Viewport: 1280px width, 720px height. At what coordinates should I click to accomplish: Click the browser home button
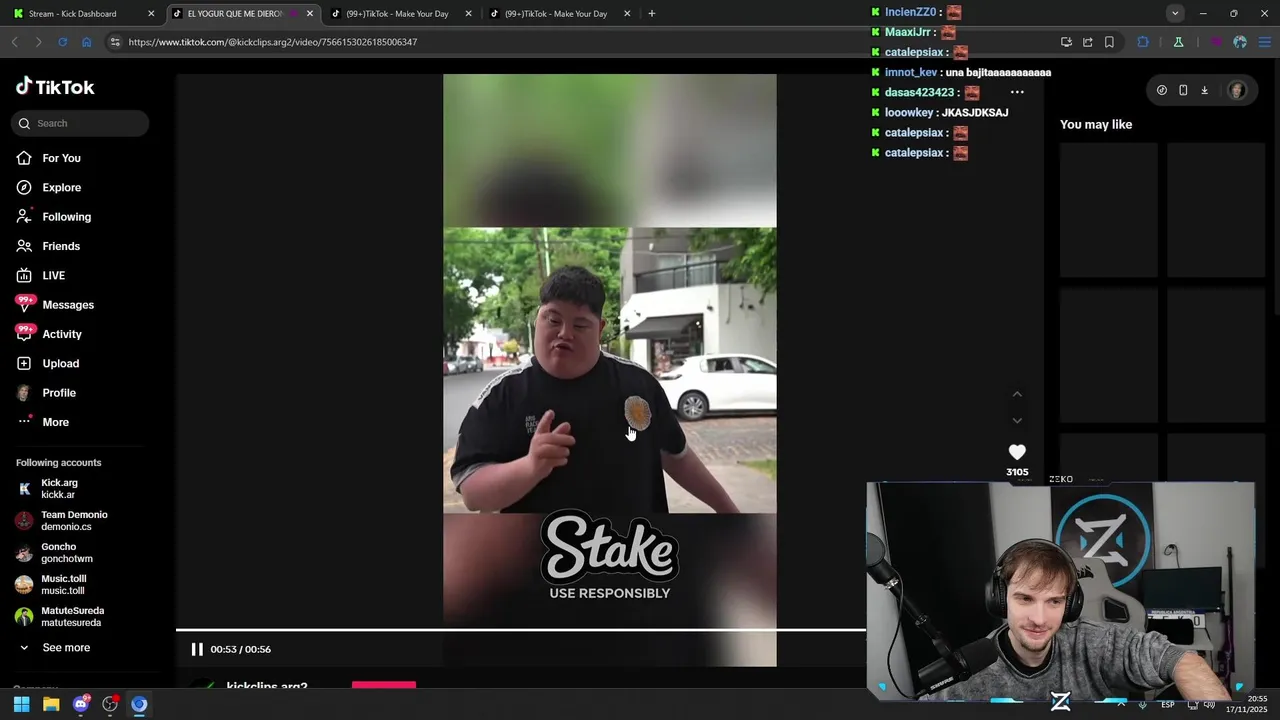[x=87, y=42]
